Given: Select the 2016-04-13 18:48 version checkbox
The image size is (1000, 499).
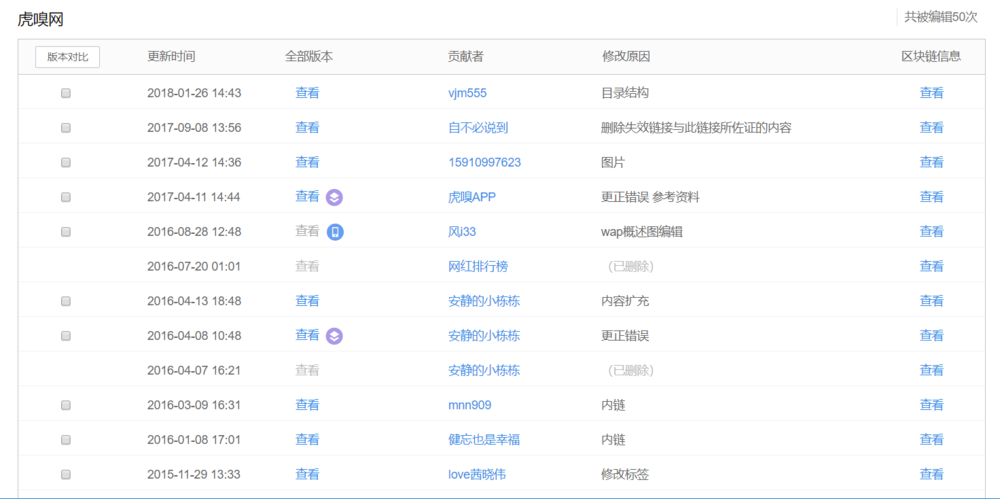Looking at the screenshot, I should (x=66, y=301).
